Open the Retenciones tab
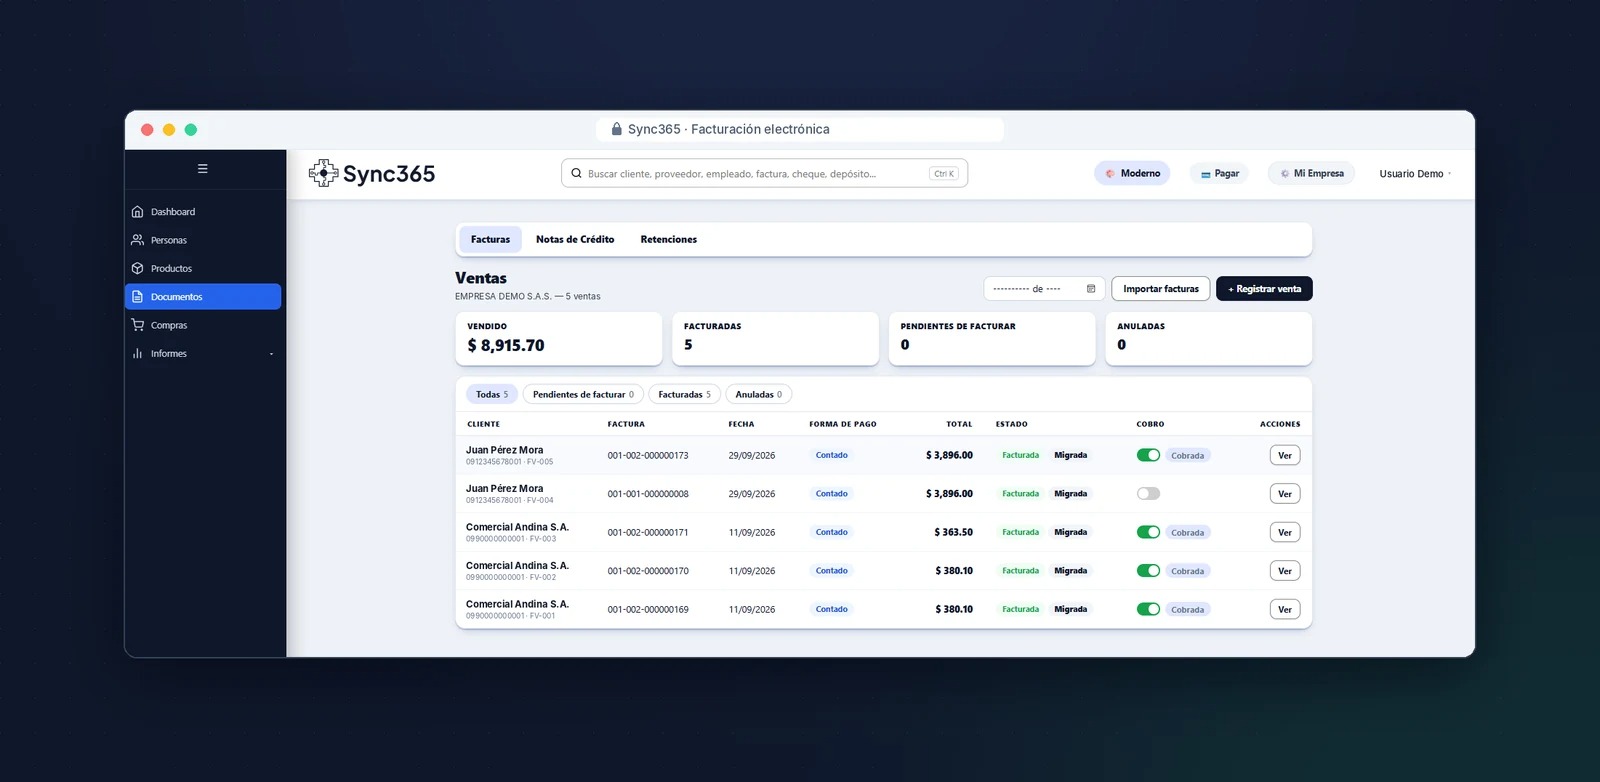 coord(669,239)
